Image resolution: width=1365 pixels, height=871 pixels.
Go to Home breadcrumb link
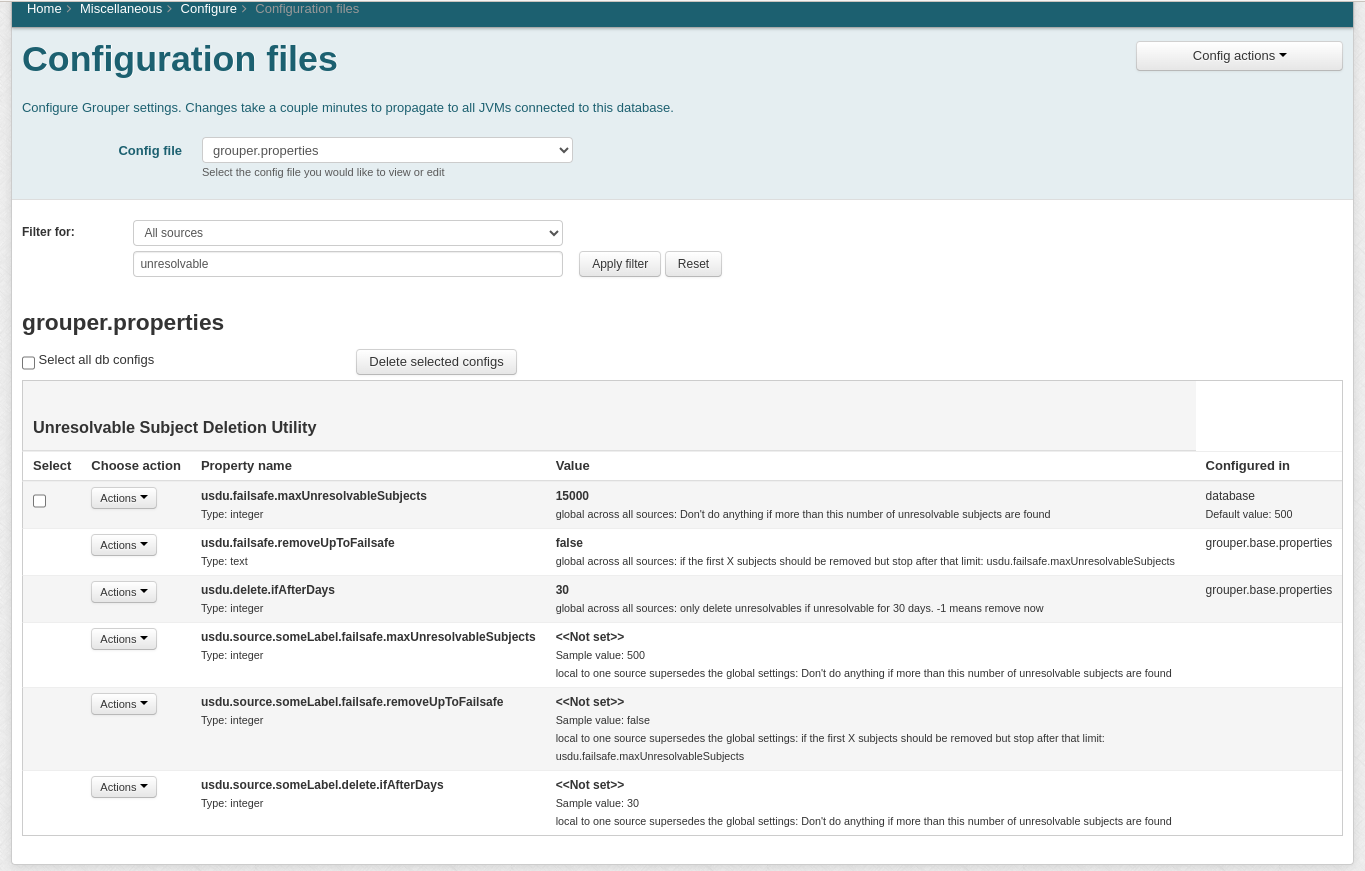tap(44, 9)
